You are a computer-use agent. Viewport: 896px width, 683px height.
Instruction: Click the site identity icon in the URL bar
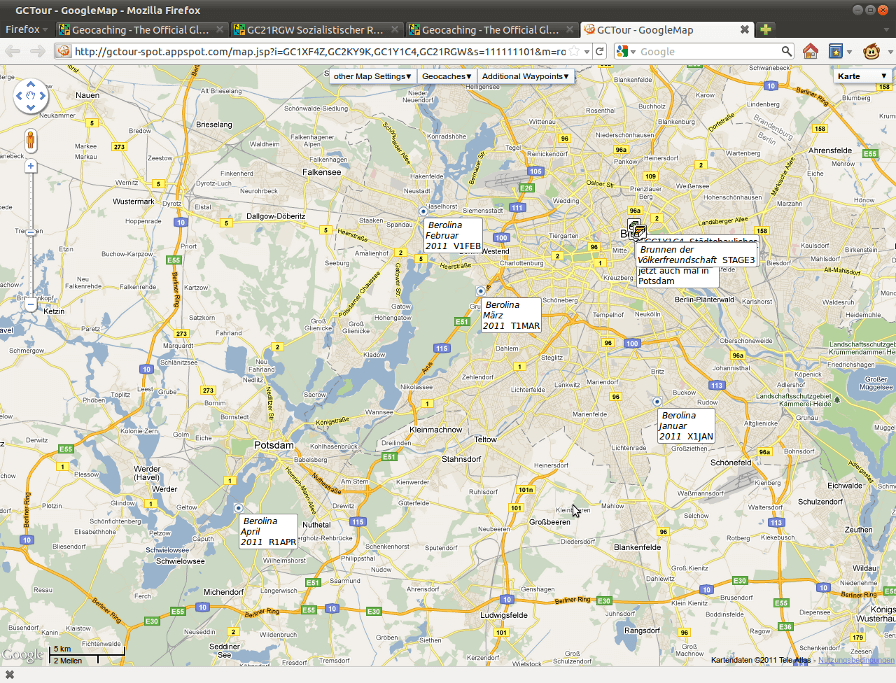coord(63,51)
